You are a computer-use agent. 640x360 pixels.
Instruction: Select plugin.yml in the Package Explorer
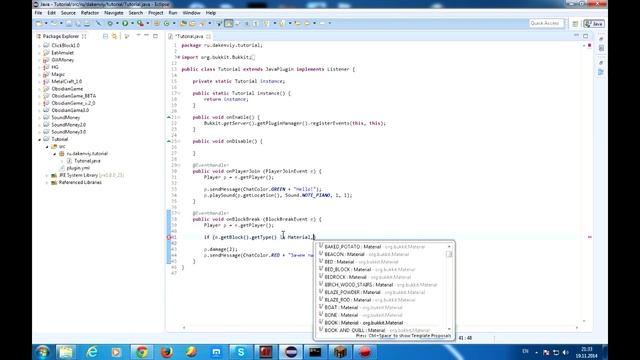point(78,168)
